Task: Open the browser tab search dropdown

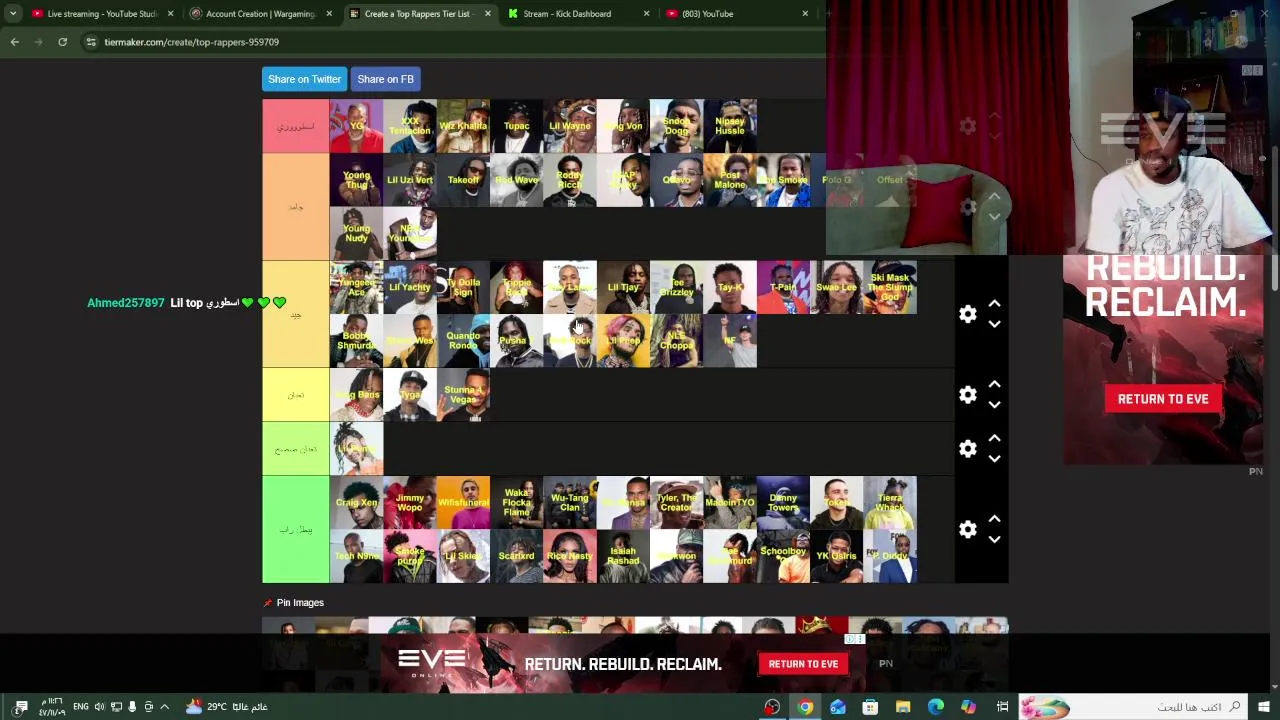Action: pos(13,14)
